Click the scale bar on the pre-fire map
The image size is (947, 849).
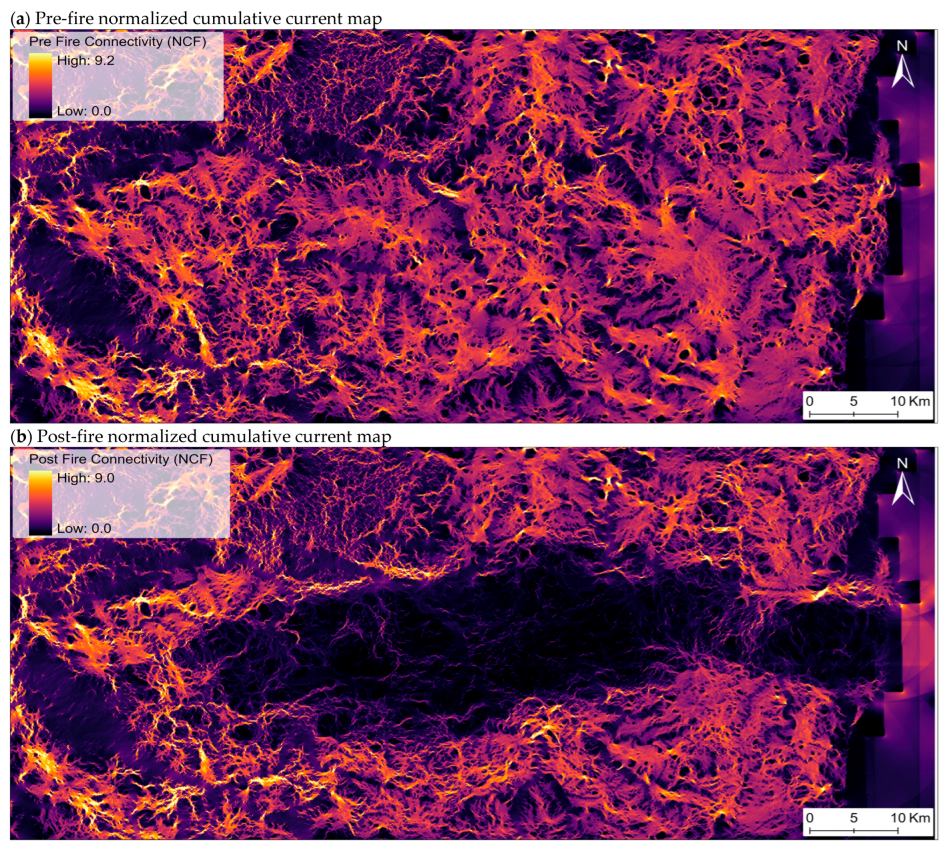pos(853,413)
